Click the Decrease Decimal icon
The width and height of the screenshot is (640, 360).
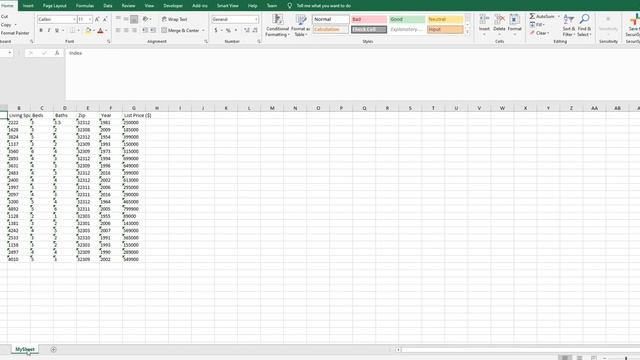pyautogui.click(x=255, y=31)
